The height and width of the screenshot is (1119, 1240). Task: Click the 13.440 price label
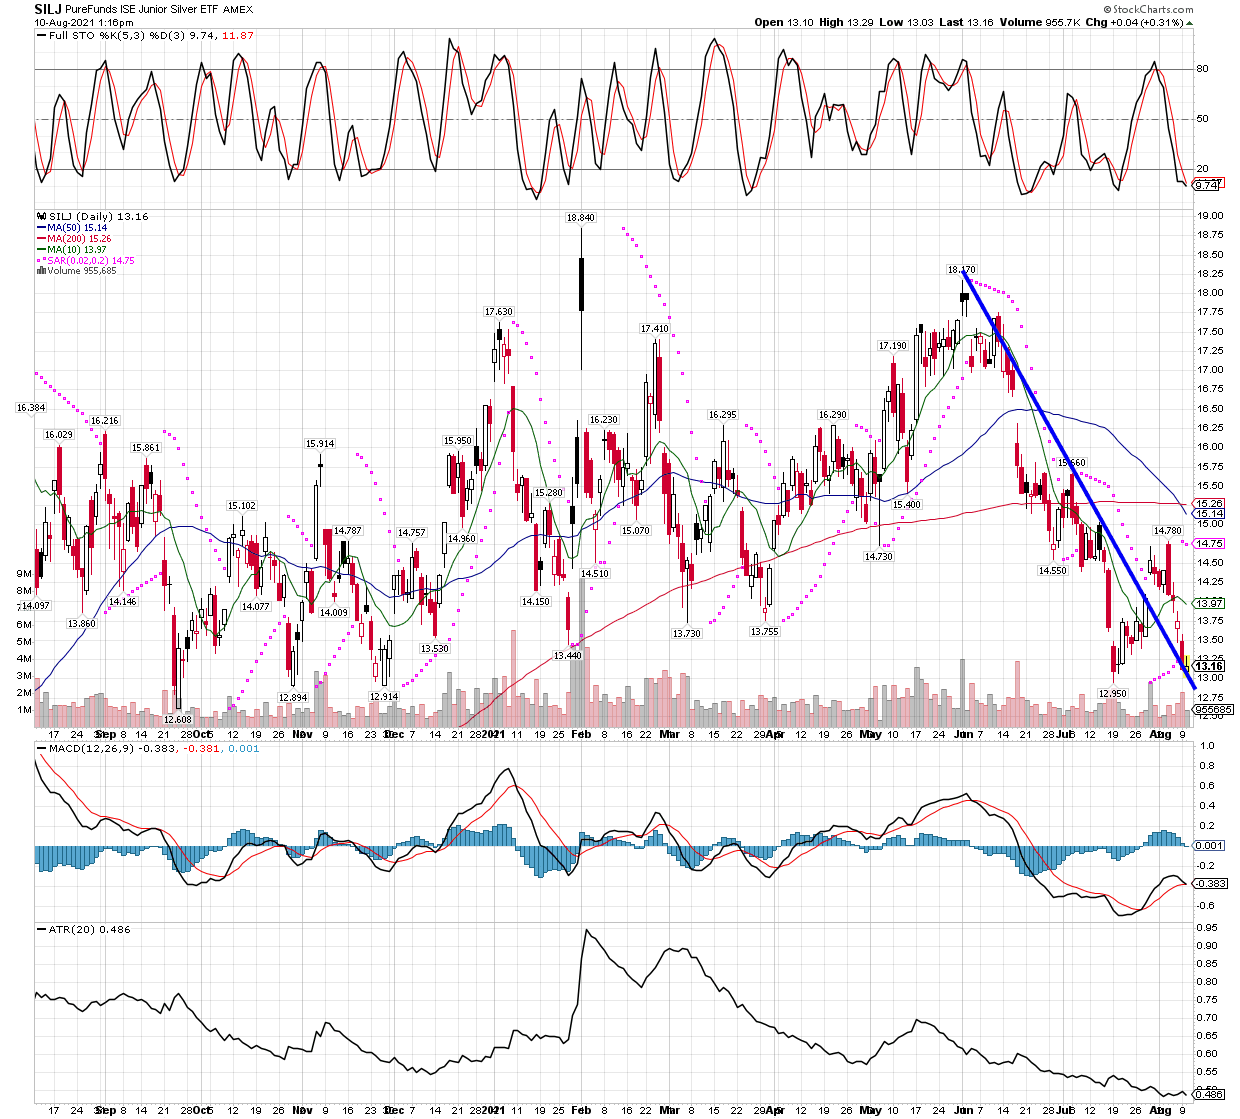[567, 656]
